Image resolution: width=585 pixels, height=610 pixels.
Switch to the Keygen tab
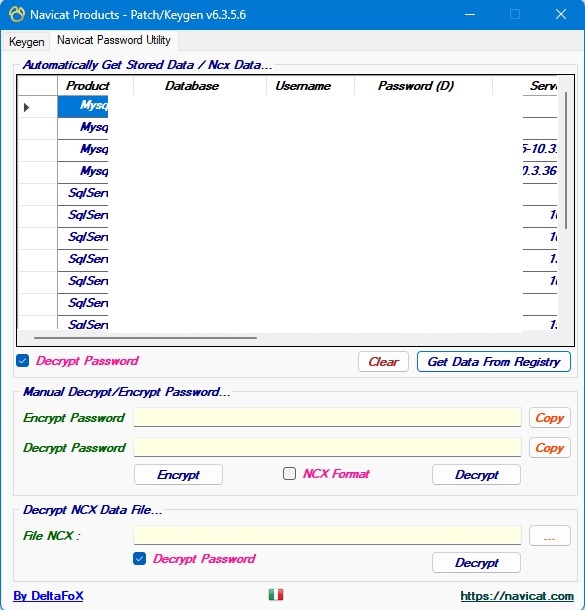click(x=26, y=42)
